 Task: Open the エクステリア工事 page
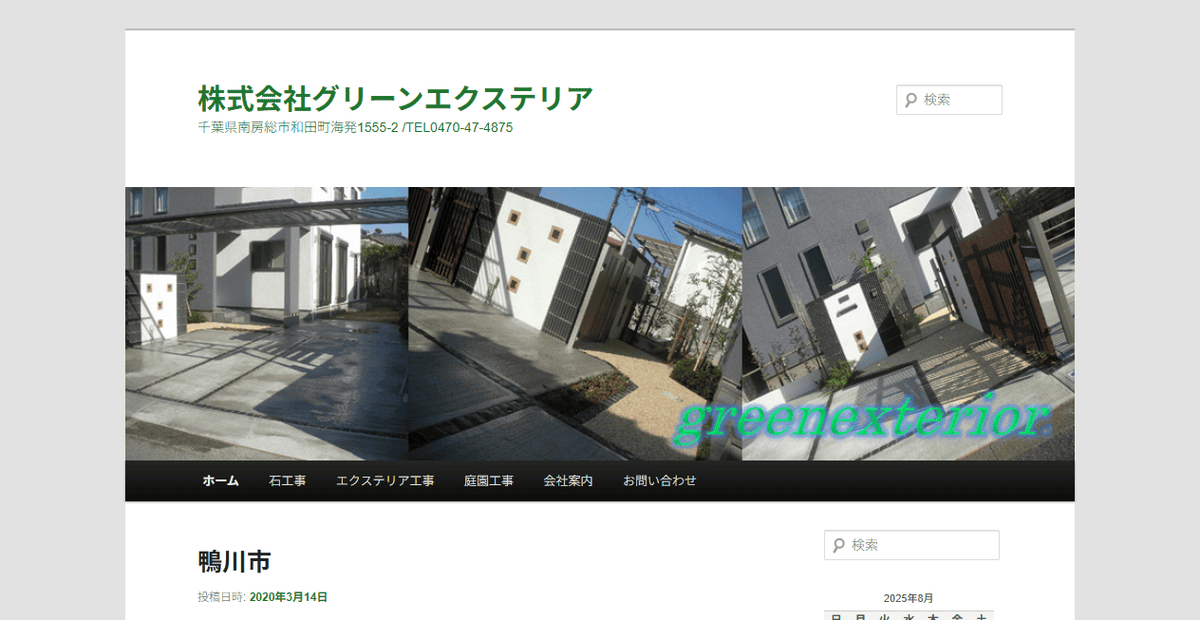[385, 480]
